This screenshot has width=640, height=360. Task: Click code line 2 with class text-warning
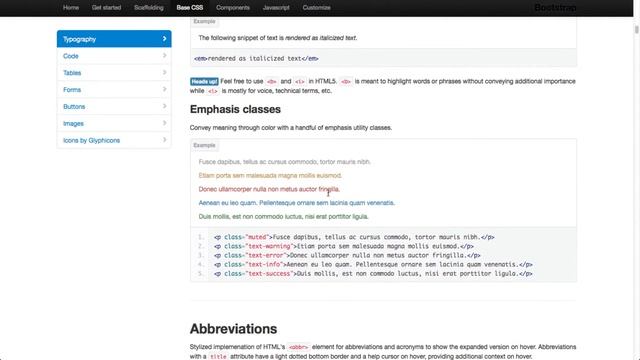(x=344, y=246)
